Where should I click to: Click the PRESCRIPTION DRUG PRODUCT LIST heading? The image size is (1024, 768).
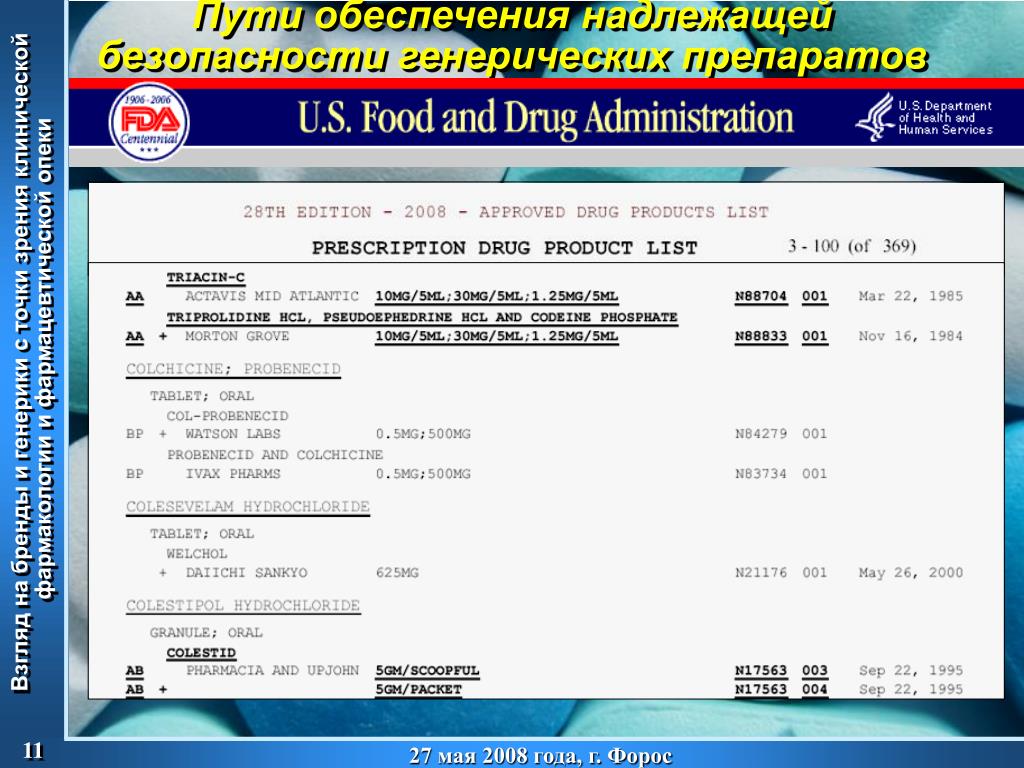504,248
